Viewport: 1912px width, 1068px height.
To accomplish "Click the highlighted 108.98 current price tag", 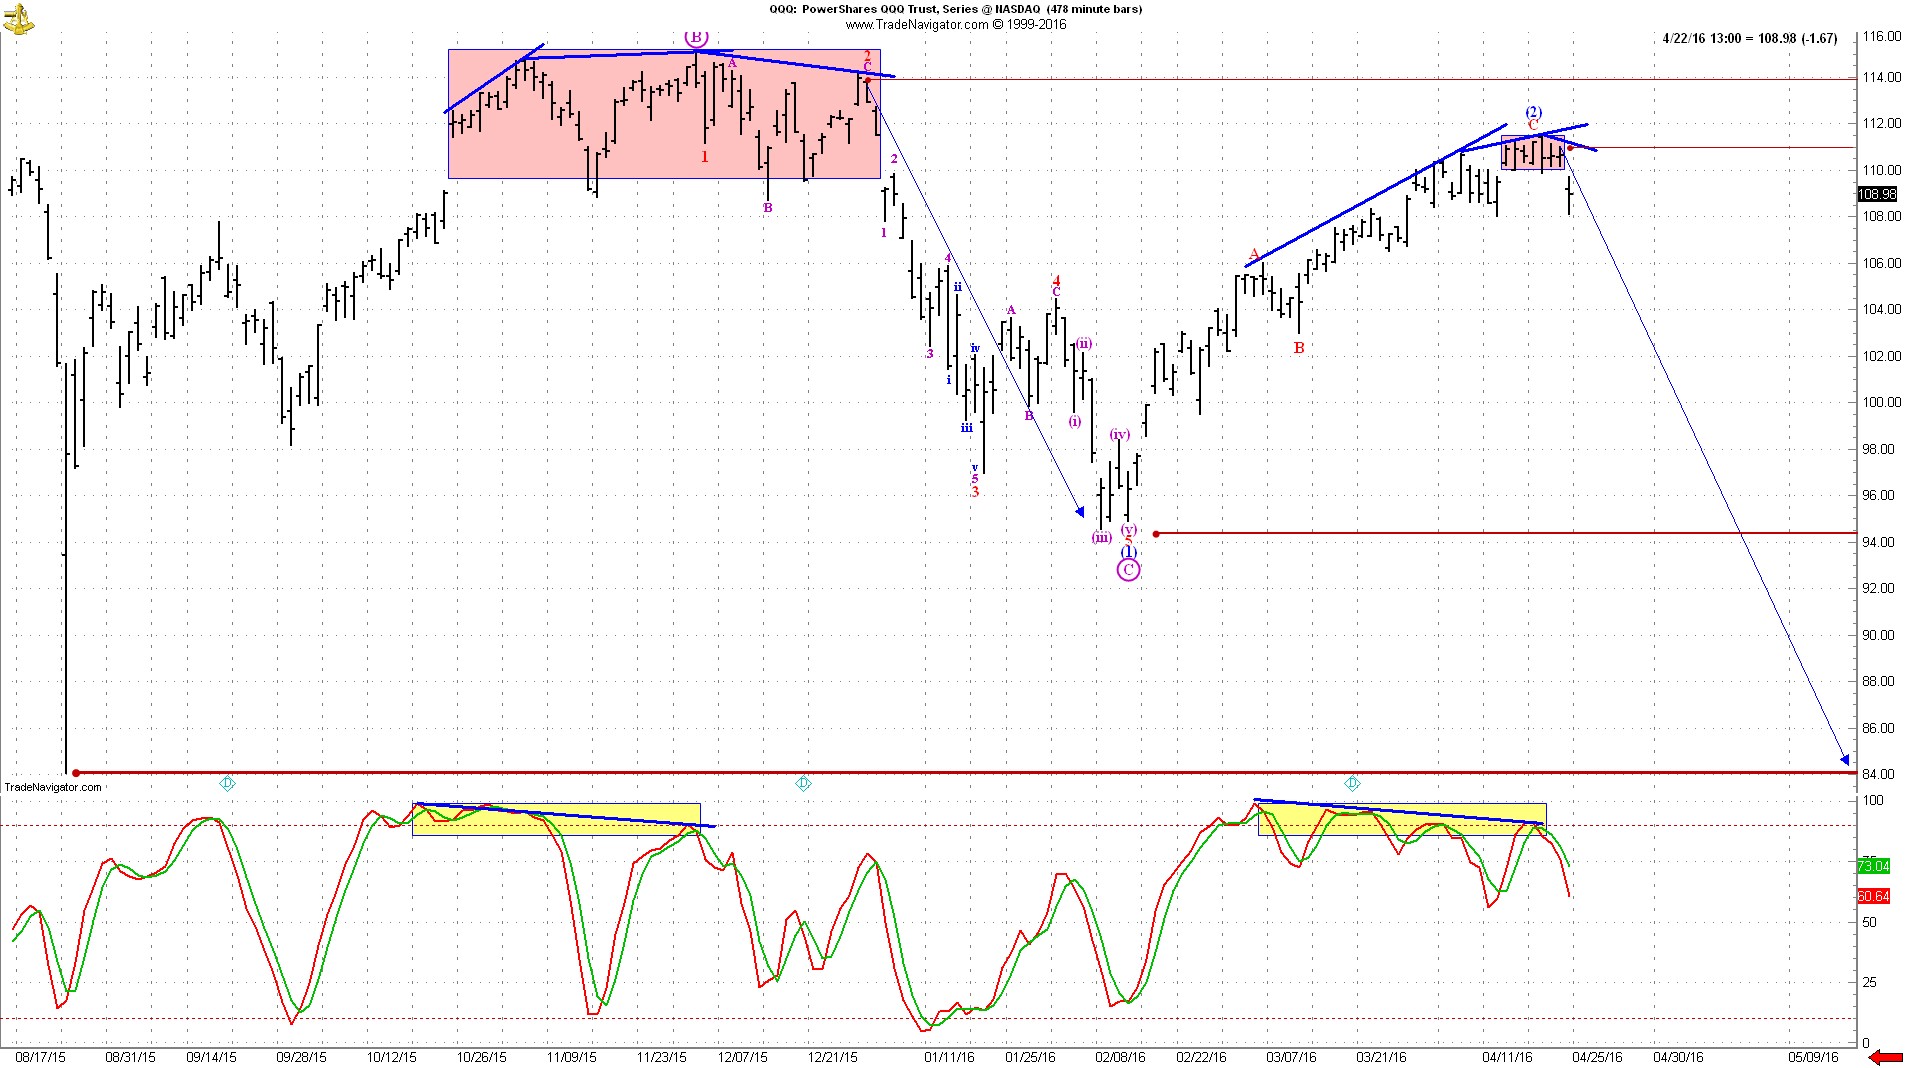I will tap(1876, 194).
